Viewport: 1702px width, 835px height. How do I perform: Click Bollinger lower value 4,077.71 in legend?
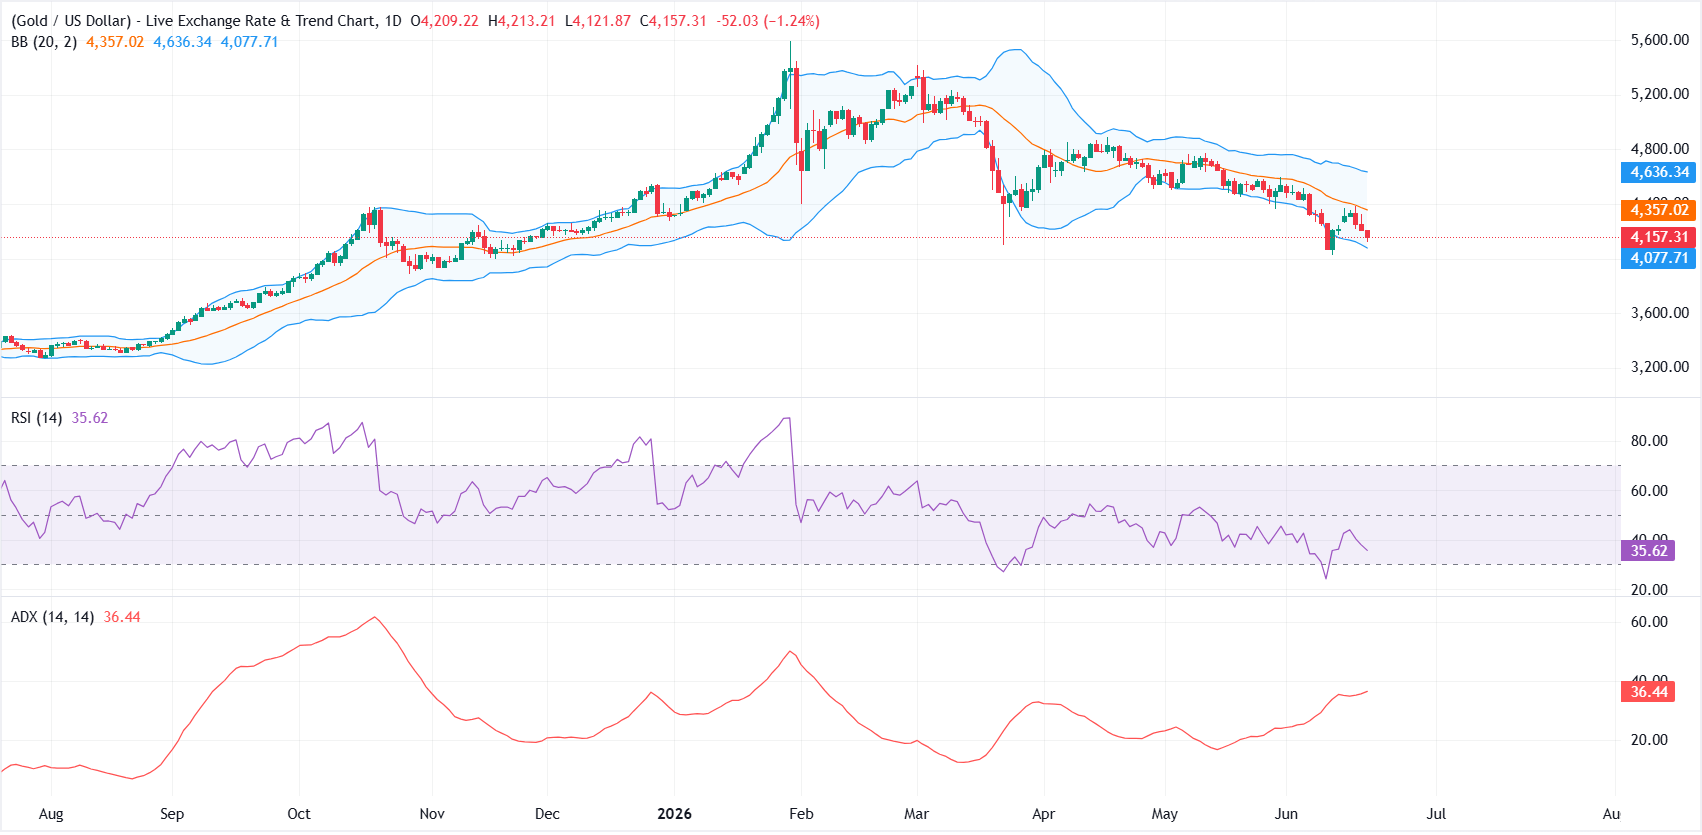pyautogui.click(x=249, y=42)
